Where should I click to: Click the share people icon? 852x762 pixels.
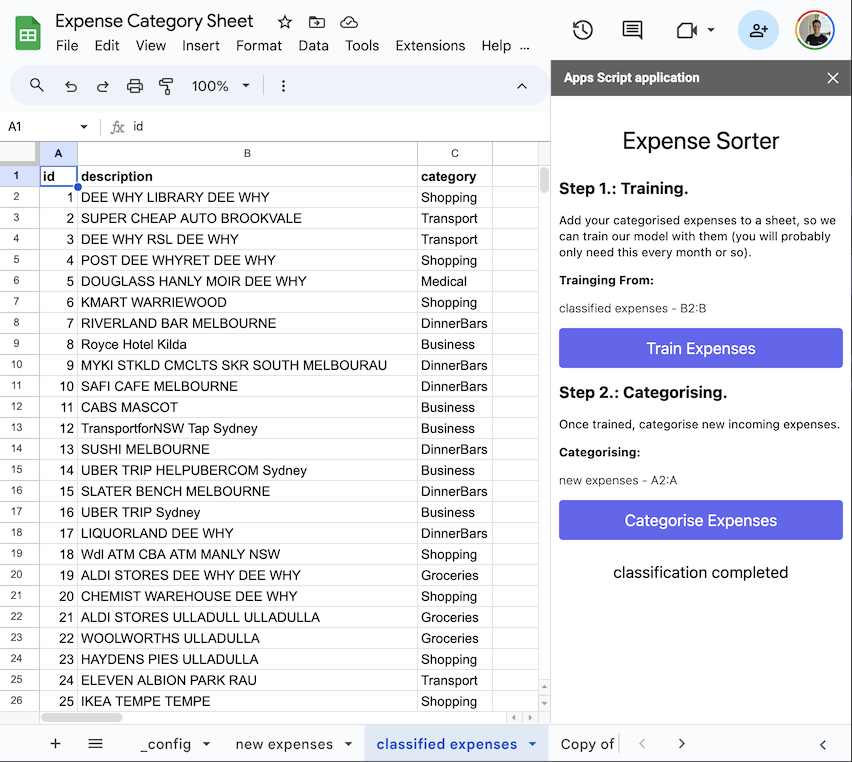[758, 30]
